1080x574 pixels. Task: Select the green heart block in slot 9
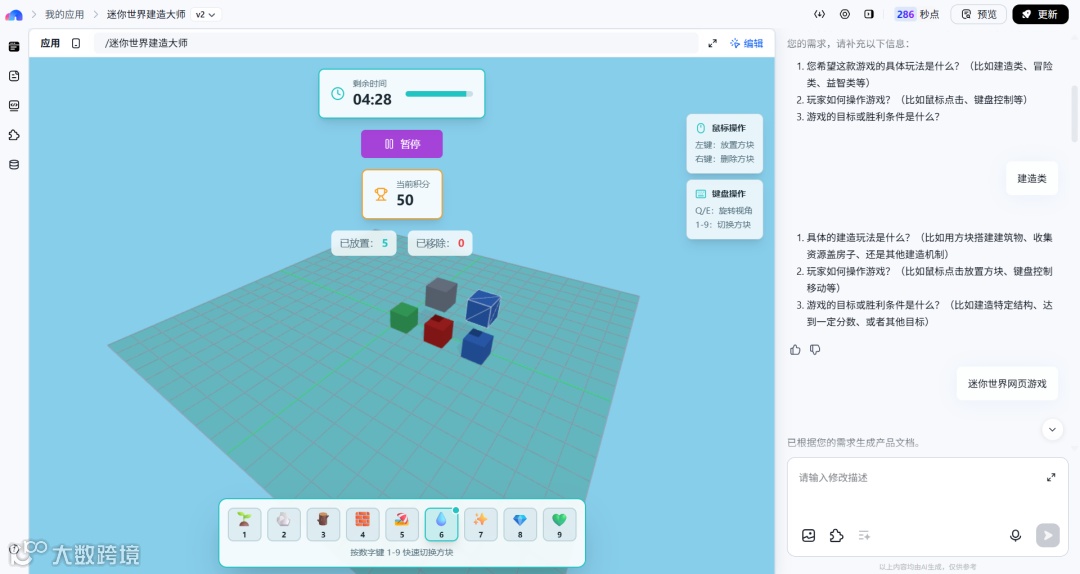click(559, 524)
